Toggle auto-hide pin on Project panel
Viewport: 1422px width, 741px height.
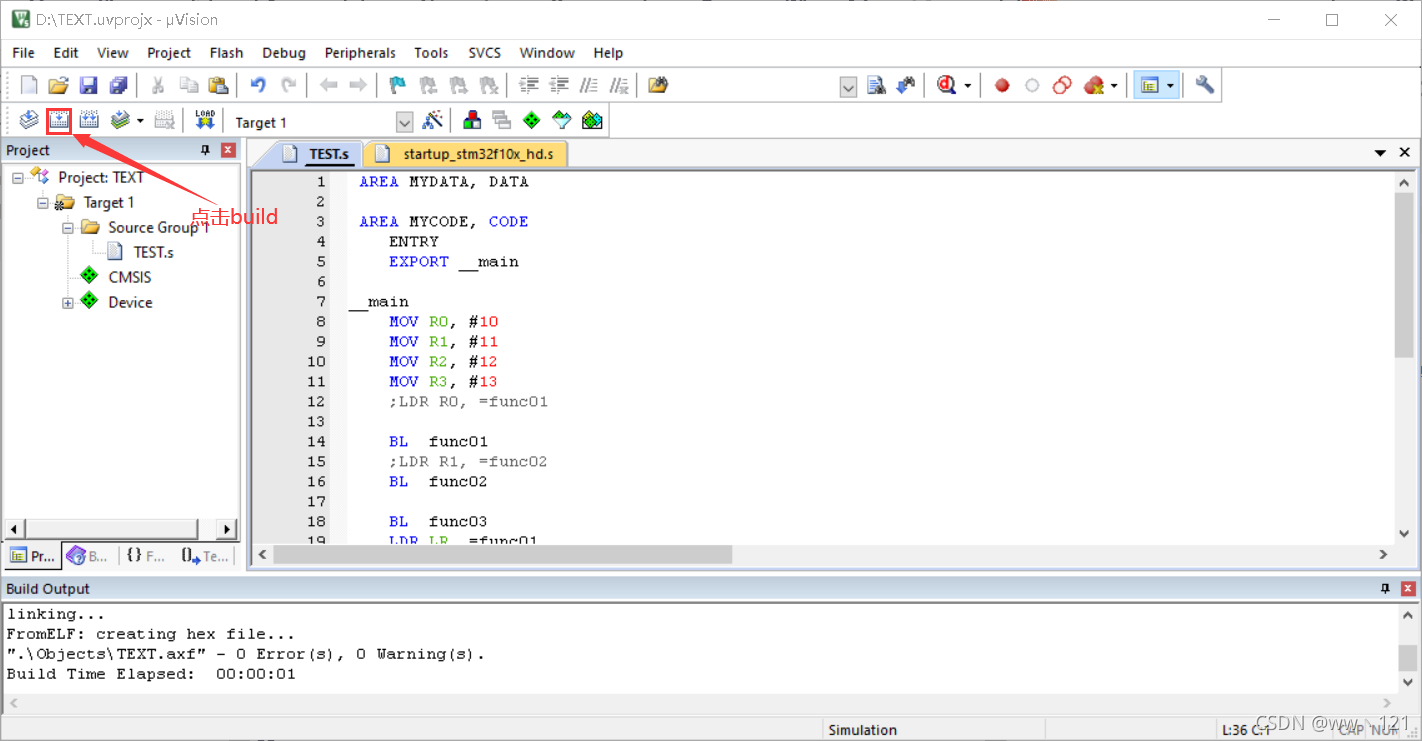pos(205,150)
